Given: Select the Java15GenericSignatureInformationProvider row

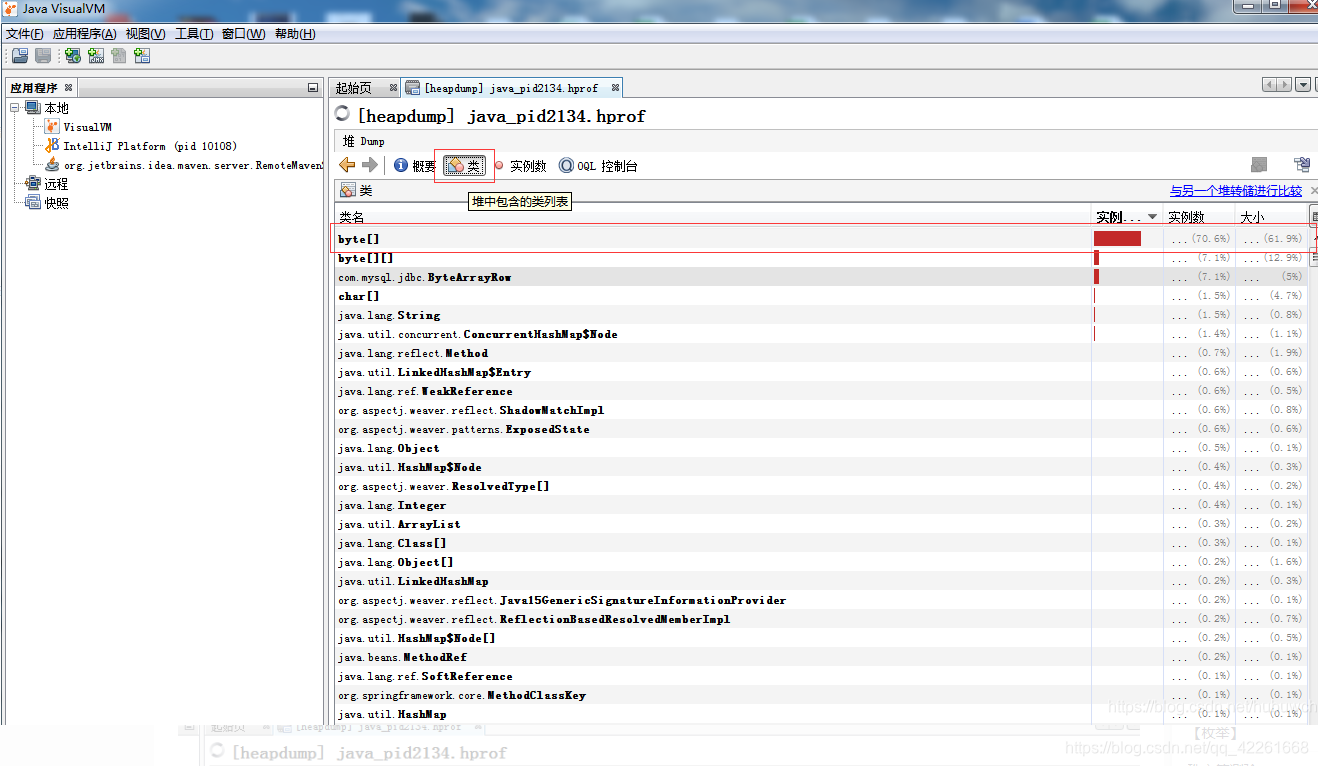Looking at the screenshot, I should point(821,600).
